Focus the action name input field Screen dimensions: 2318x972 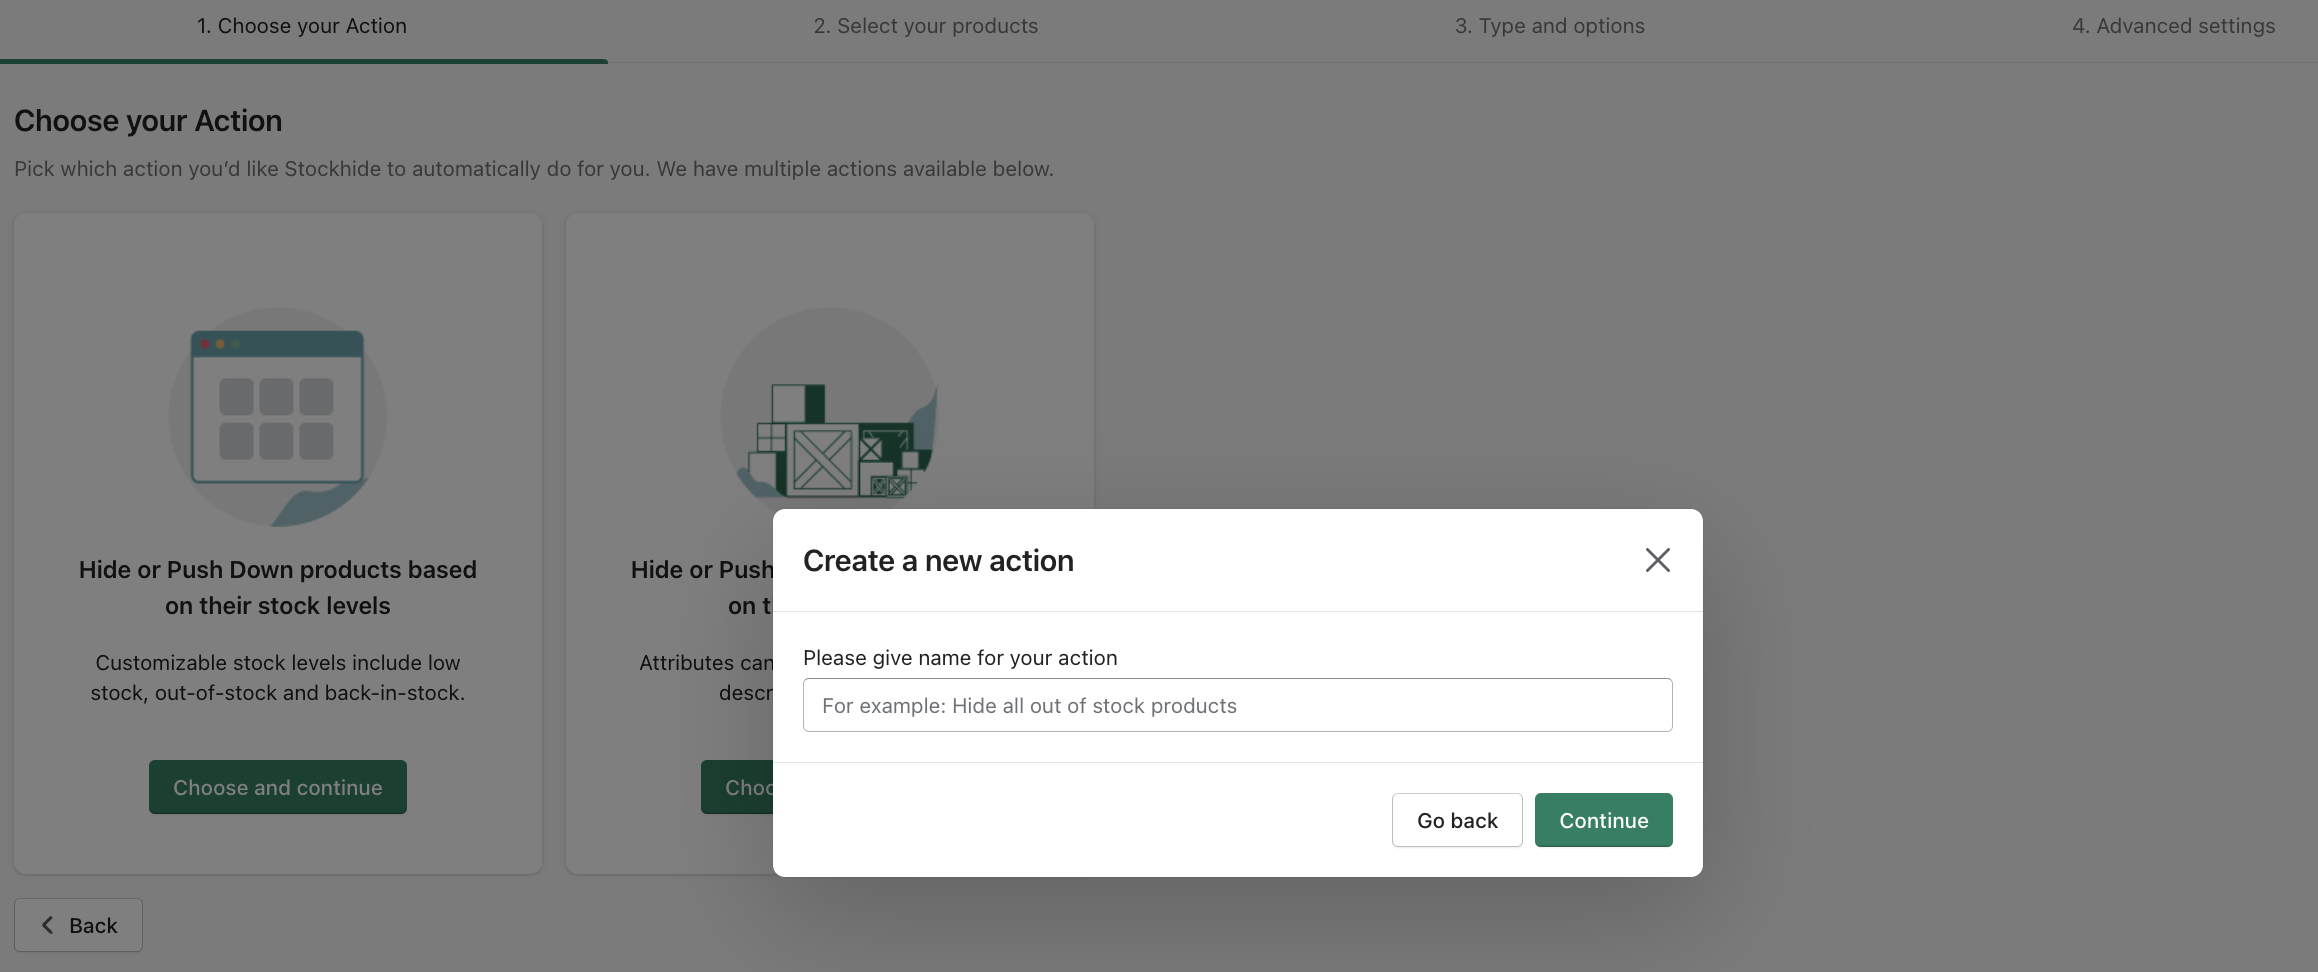(x=1237, y=705)
